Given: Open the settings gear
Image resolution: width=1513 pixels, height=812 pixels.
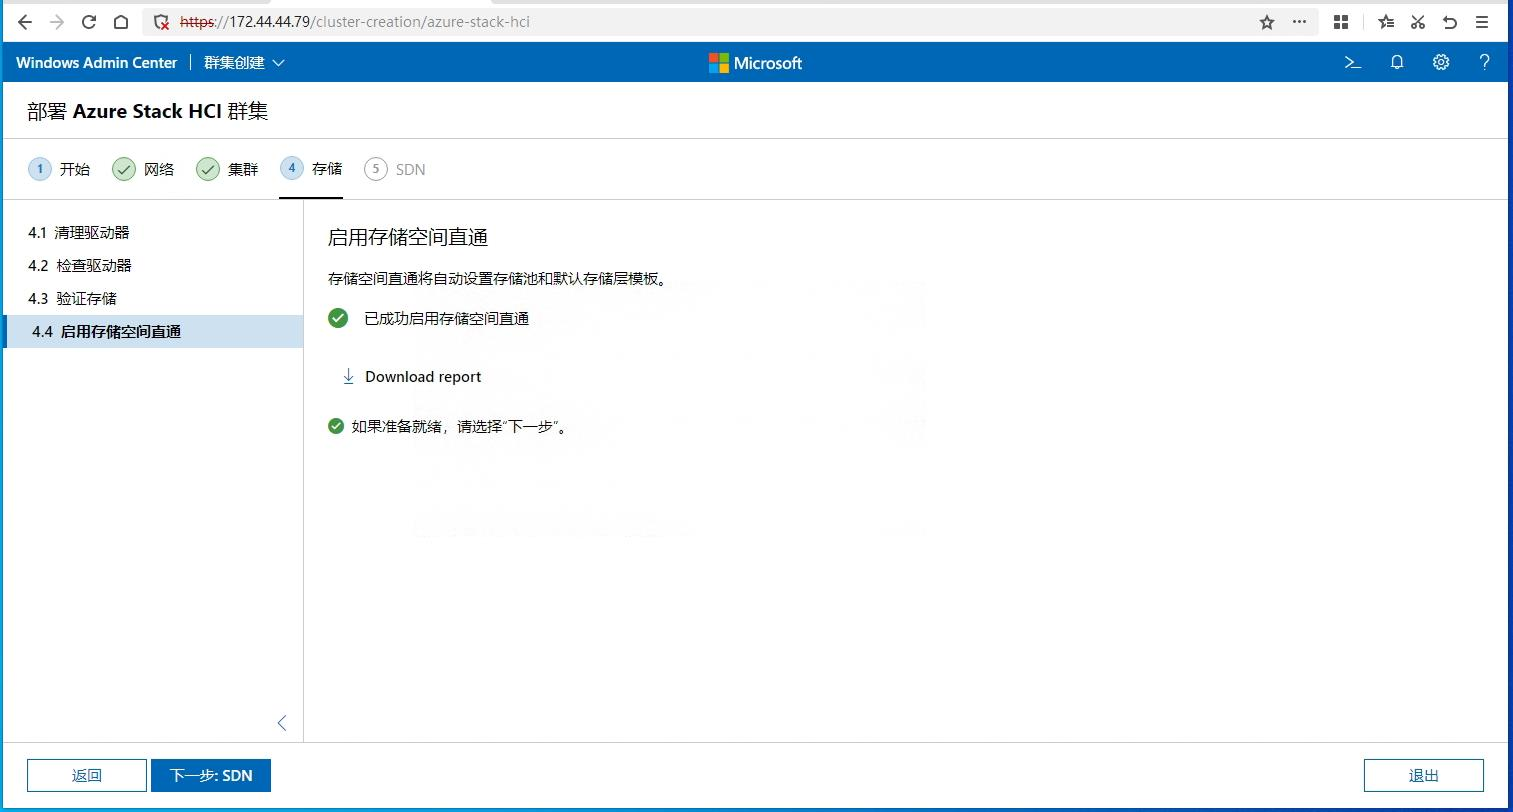Looking at the screenshot, I should click(x=1441, y=62).
